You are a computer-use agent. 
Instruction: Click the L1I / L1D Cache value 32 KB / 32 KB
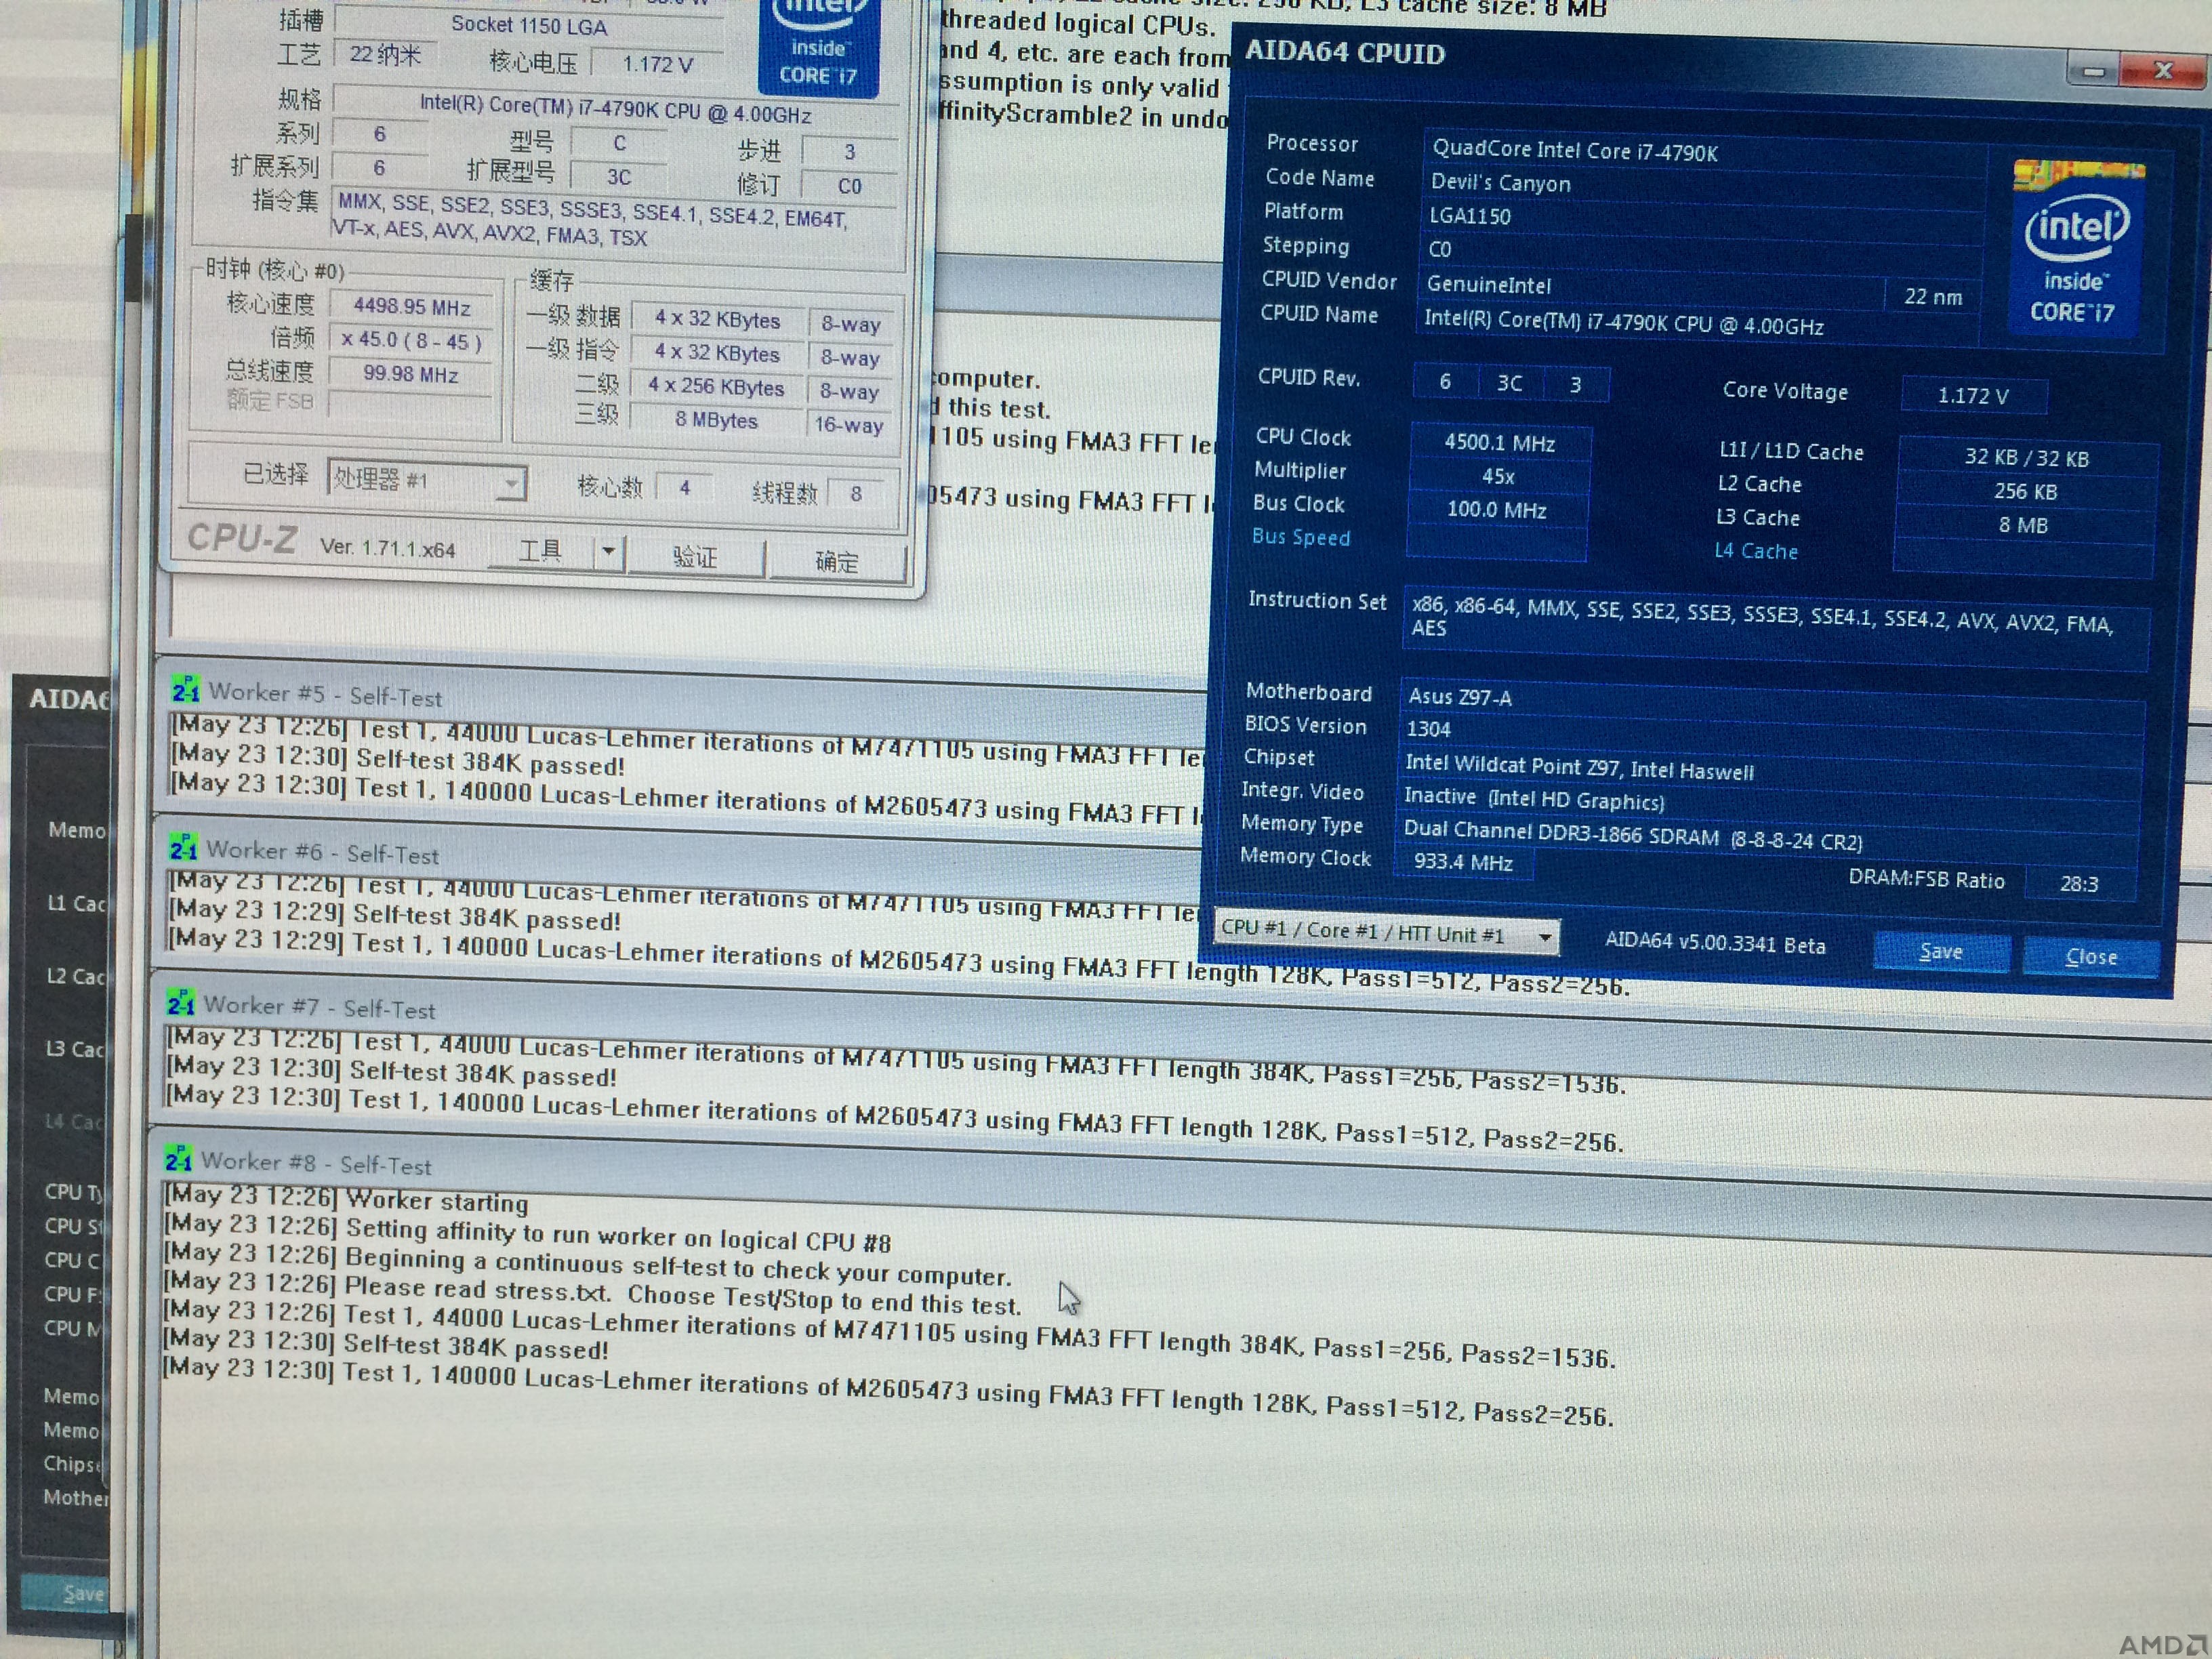coord(2026,458)
